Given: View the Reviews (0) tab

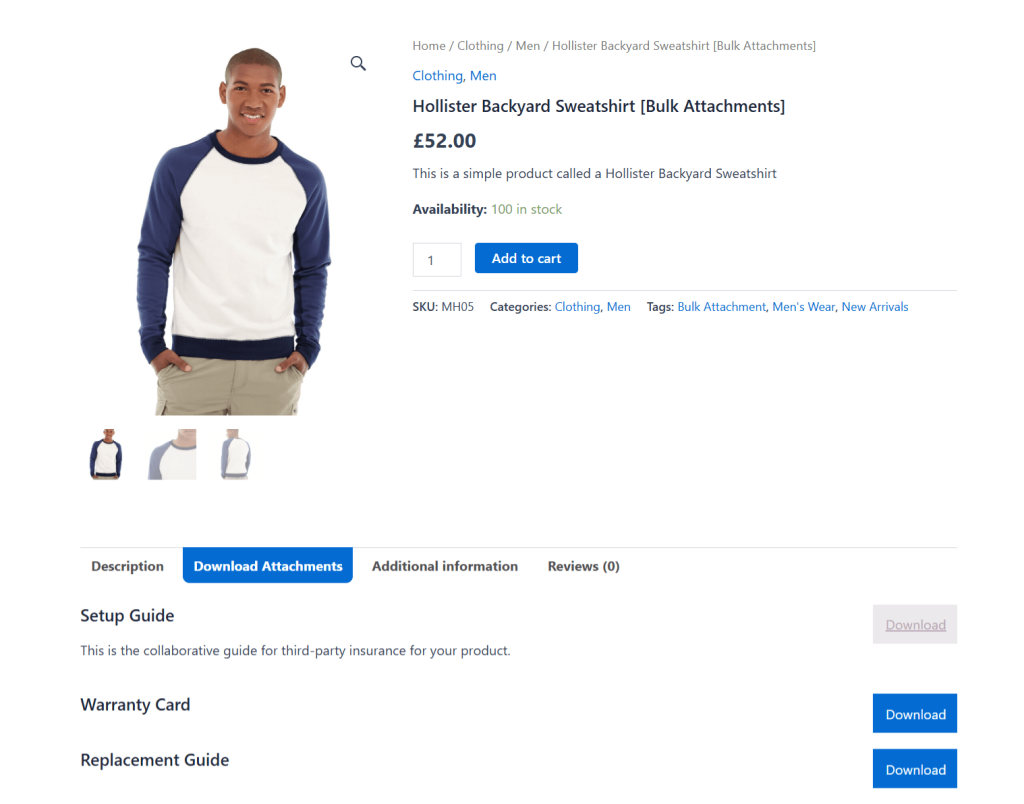Looking at the screenshot, I should pos(583,565).
